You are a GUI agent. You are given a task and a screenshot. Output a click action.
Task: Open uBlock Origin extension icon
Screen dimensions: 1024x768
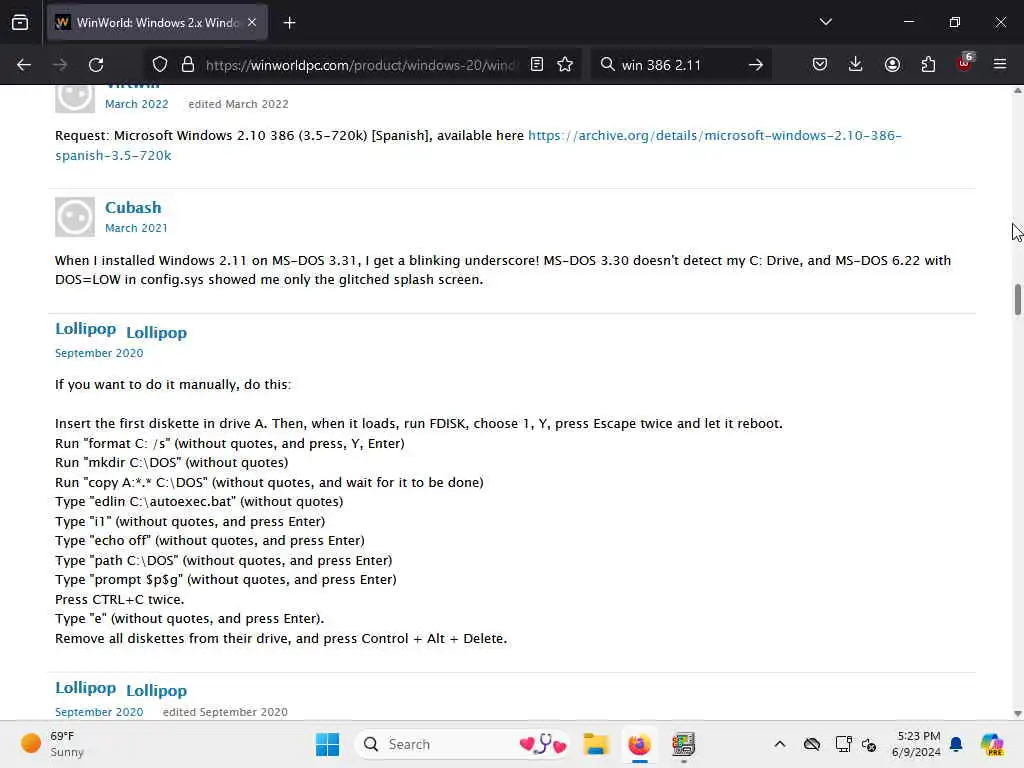coord(965,63)
